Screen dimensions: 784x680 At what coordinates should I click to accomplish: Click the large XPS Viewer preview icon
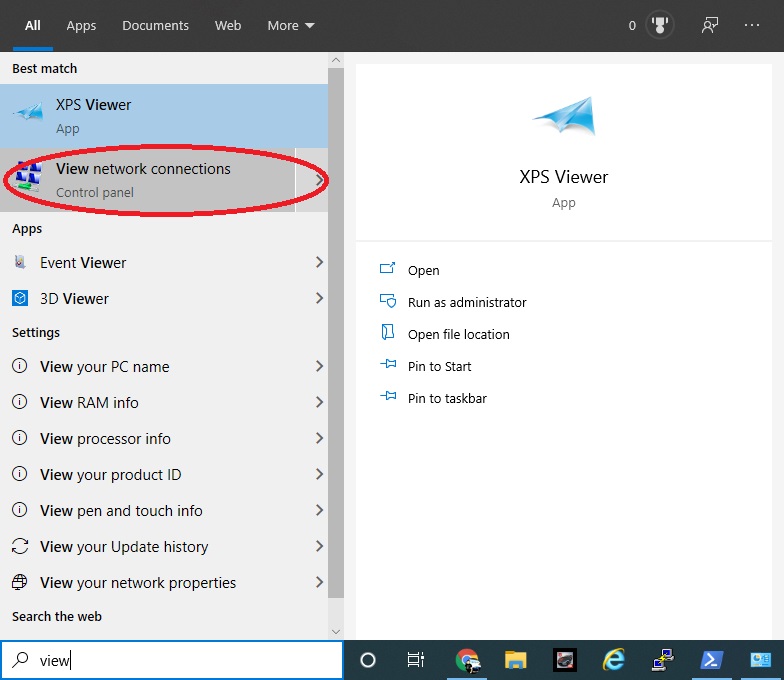(x=564, y=116)
